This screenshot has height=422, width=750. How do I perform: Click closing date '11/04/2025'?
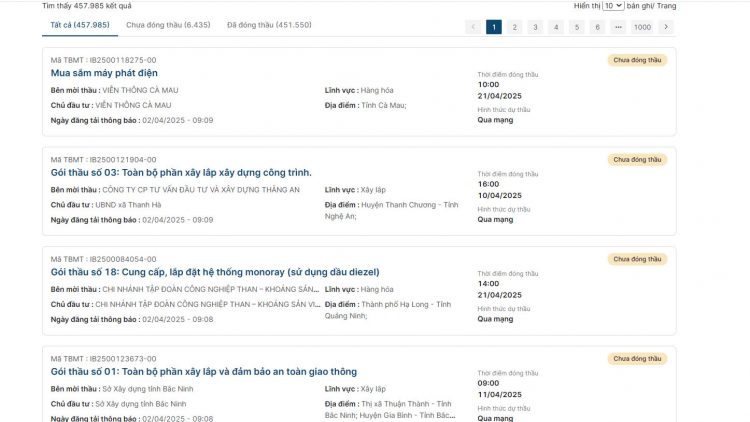click(x=499, y=394)
